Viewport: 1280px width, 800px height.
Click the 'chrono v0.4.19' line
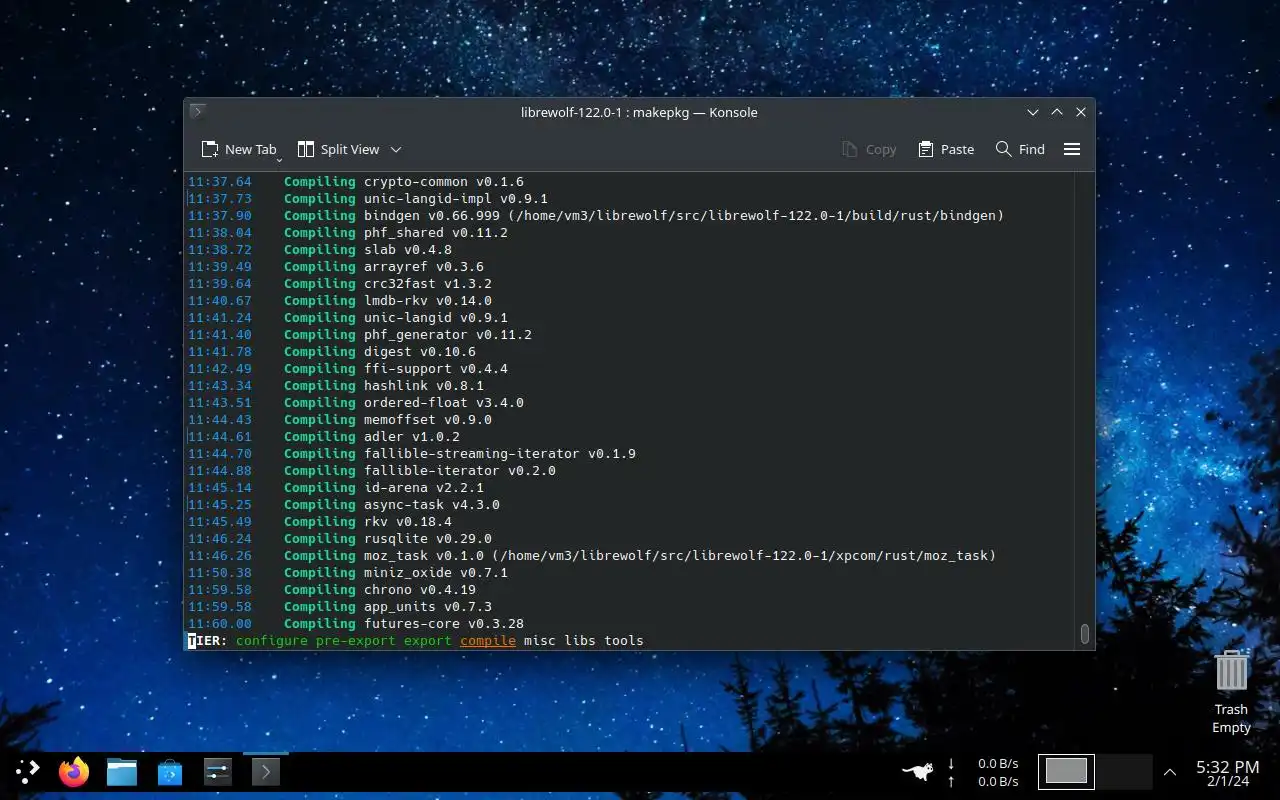pyautogui.click(x=420, y=590)
